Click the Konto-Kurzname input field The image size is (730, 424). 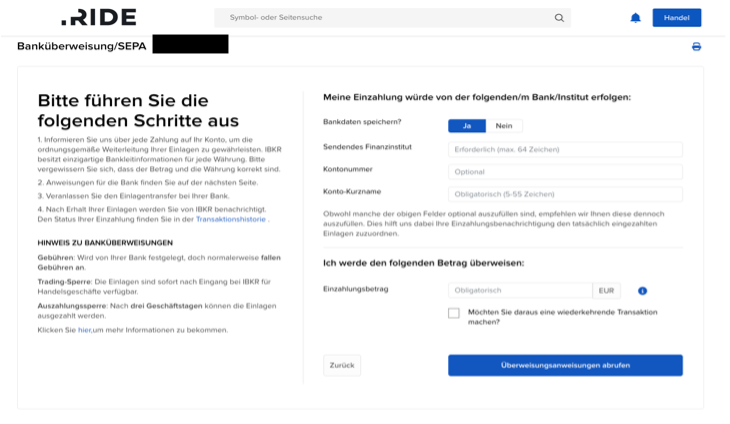(x=565, y=194)
